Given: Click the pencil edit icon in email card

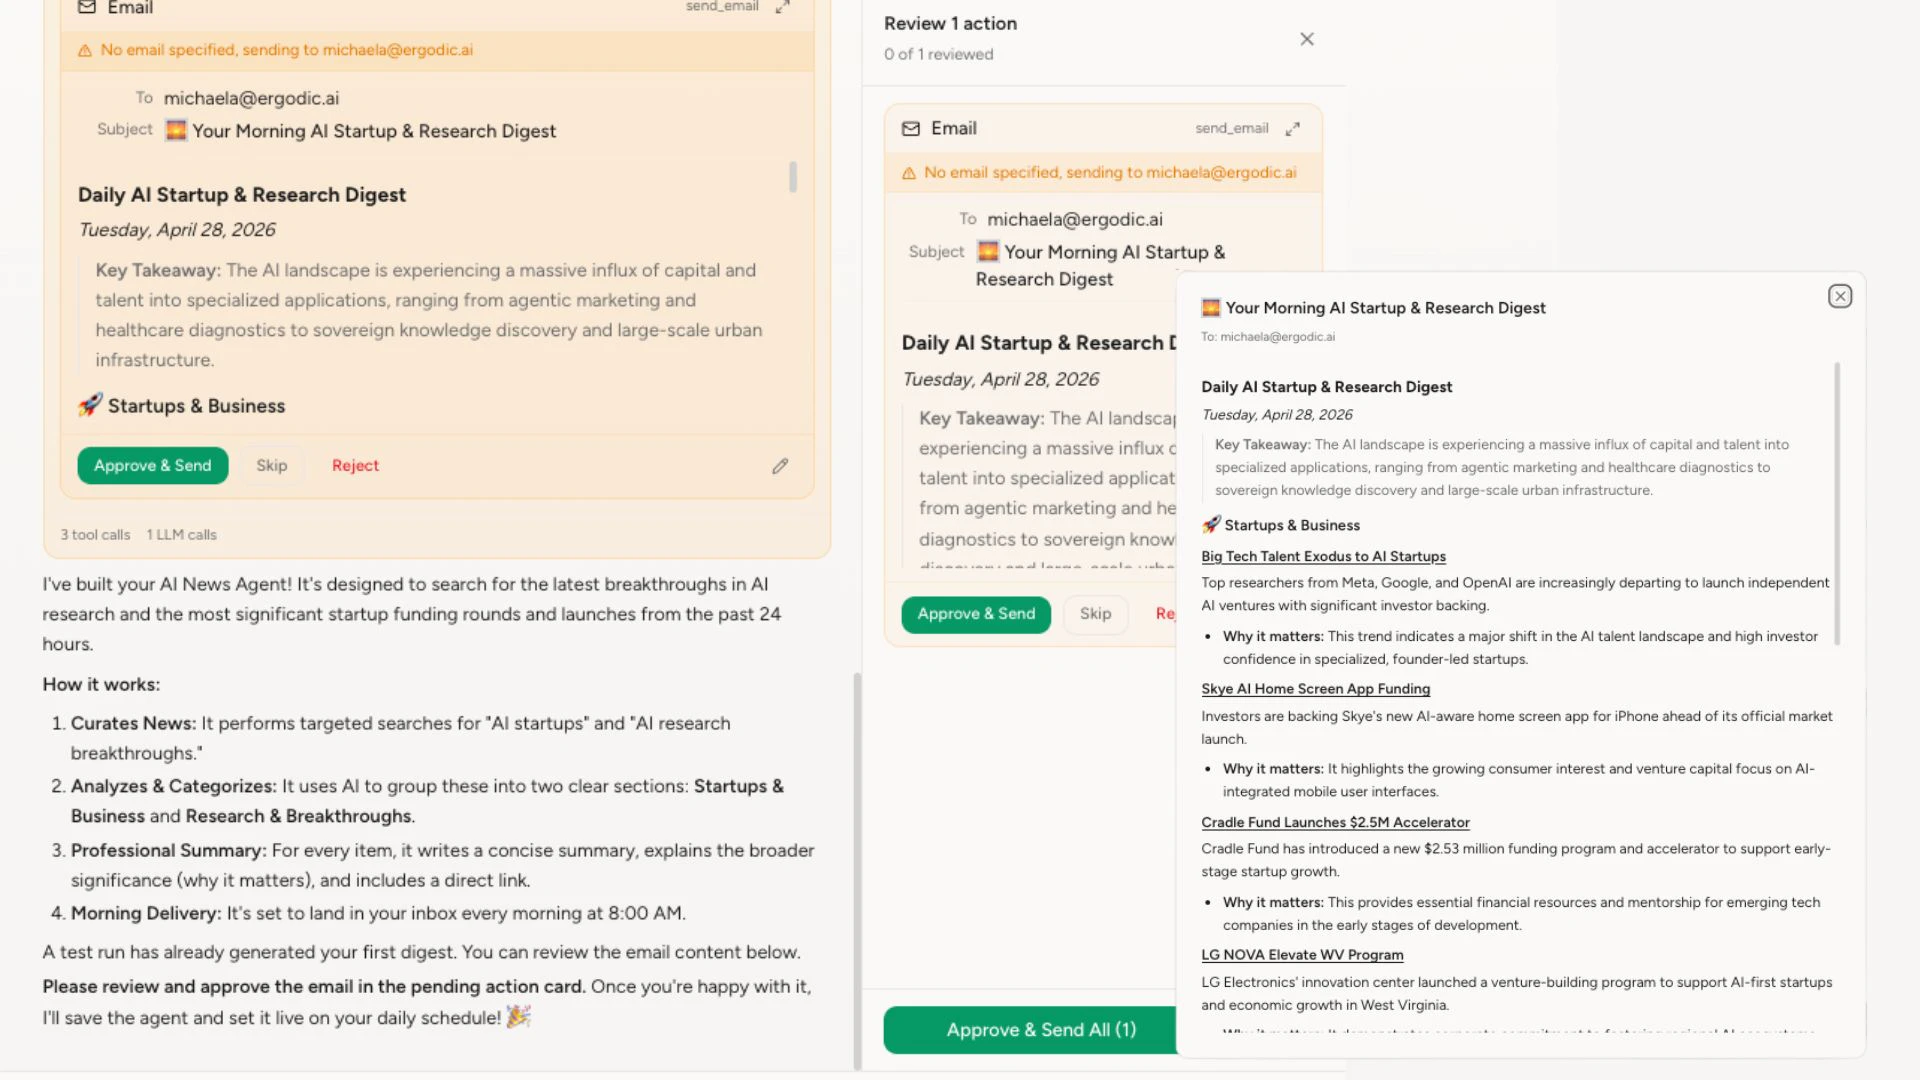Looking at the screenshot, I should (x=780, y=466).
